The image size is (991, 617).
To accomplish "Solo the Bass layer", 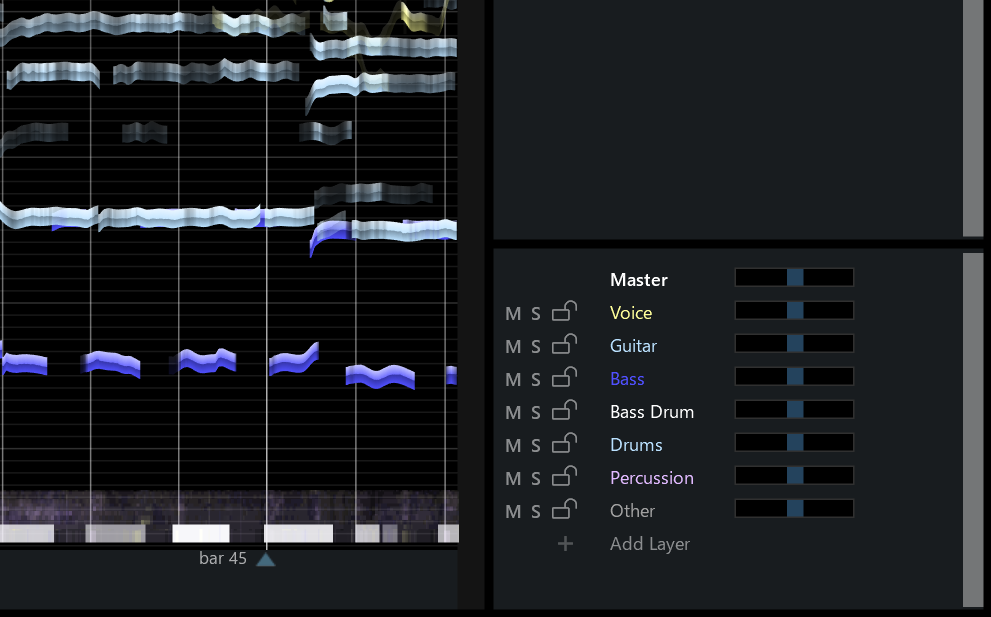I will click(536, 379).
